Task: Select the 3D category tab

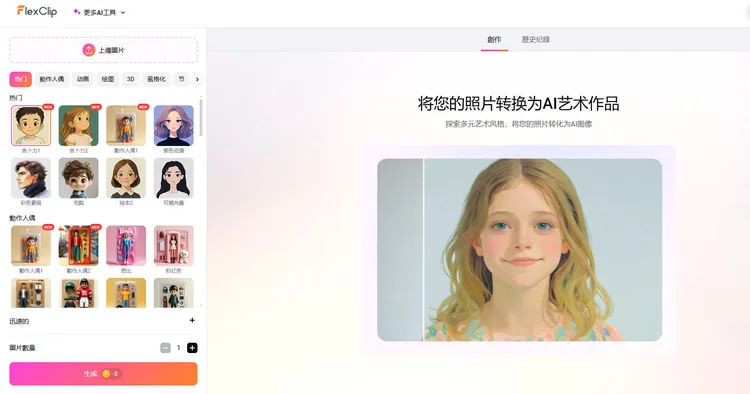Action: pos(131,79)
